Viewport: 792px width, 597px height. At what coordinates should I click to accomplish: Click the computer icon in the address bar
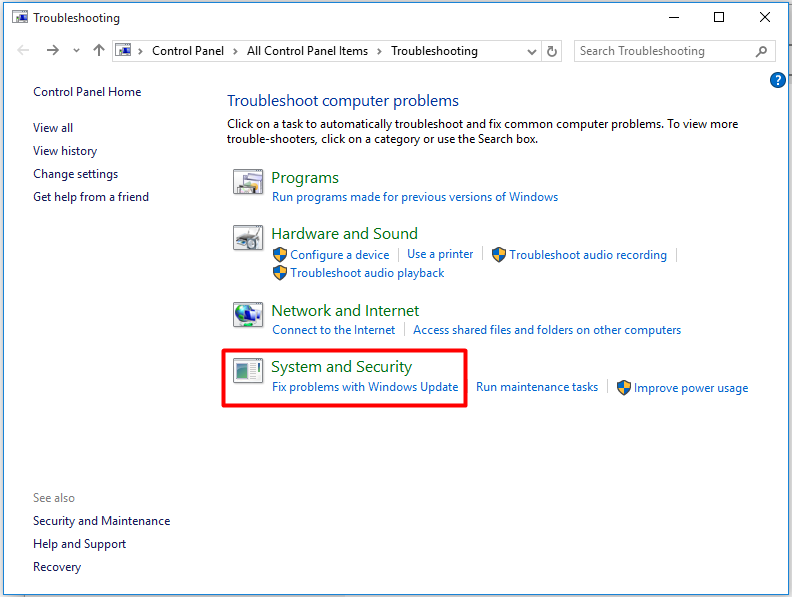[123, 51]
